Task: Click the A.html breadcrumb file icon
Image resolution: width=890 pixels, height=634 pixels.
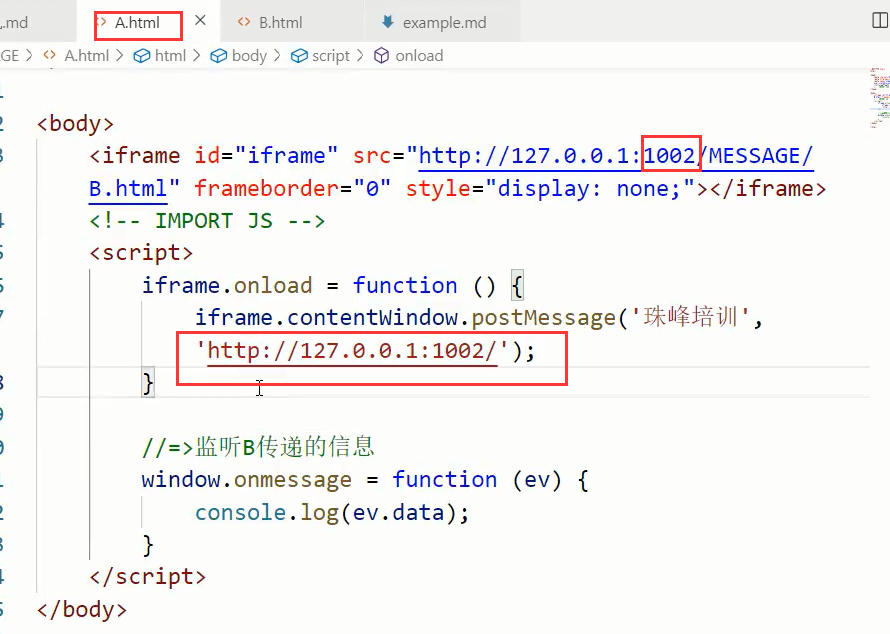Action: (x=50, y=55)
